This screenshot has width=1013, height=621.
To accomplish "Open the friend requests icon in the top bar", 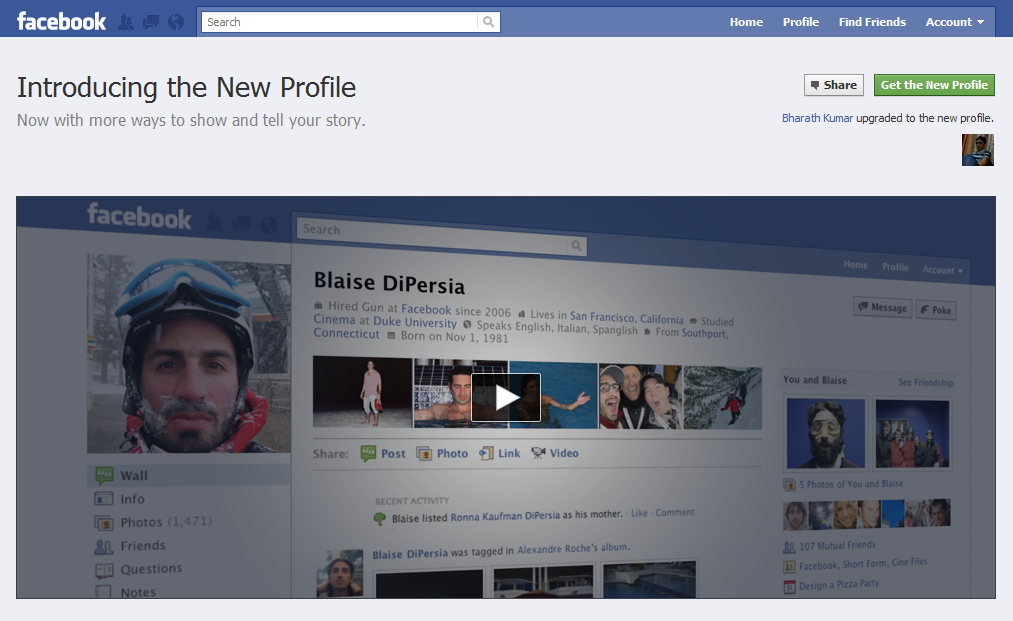I will tap(126, 22).
